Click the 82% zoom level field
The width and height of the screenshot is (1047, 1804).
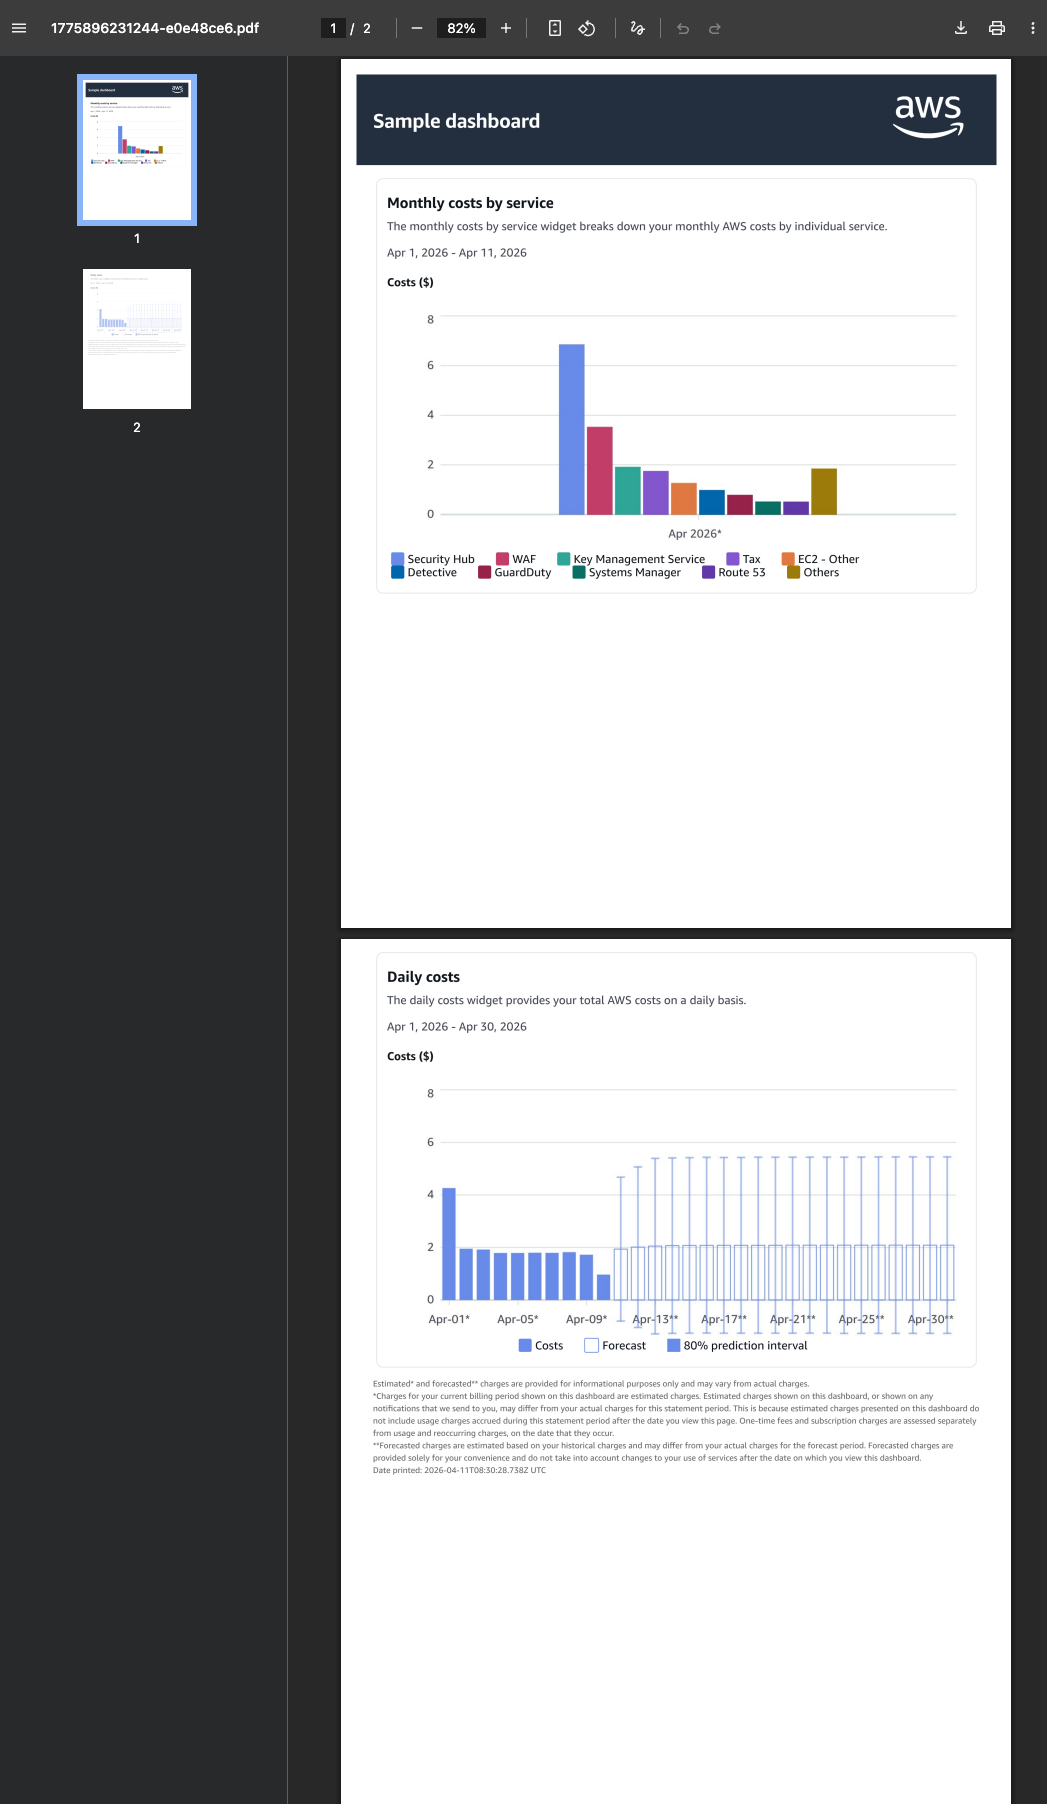[461, 28]
